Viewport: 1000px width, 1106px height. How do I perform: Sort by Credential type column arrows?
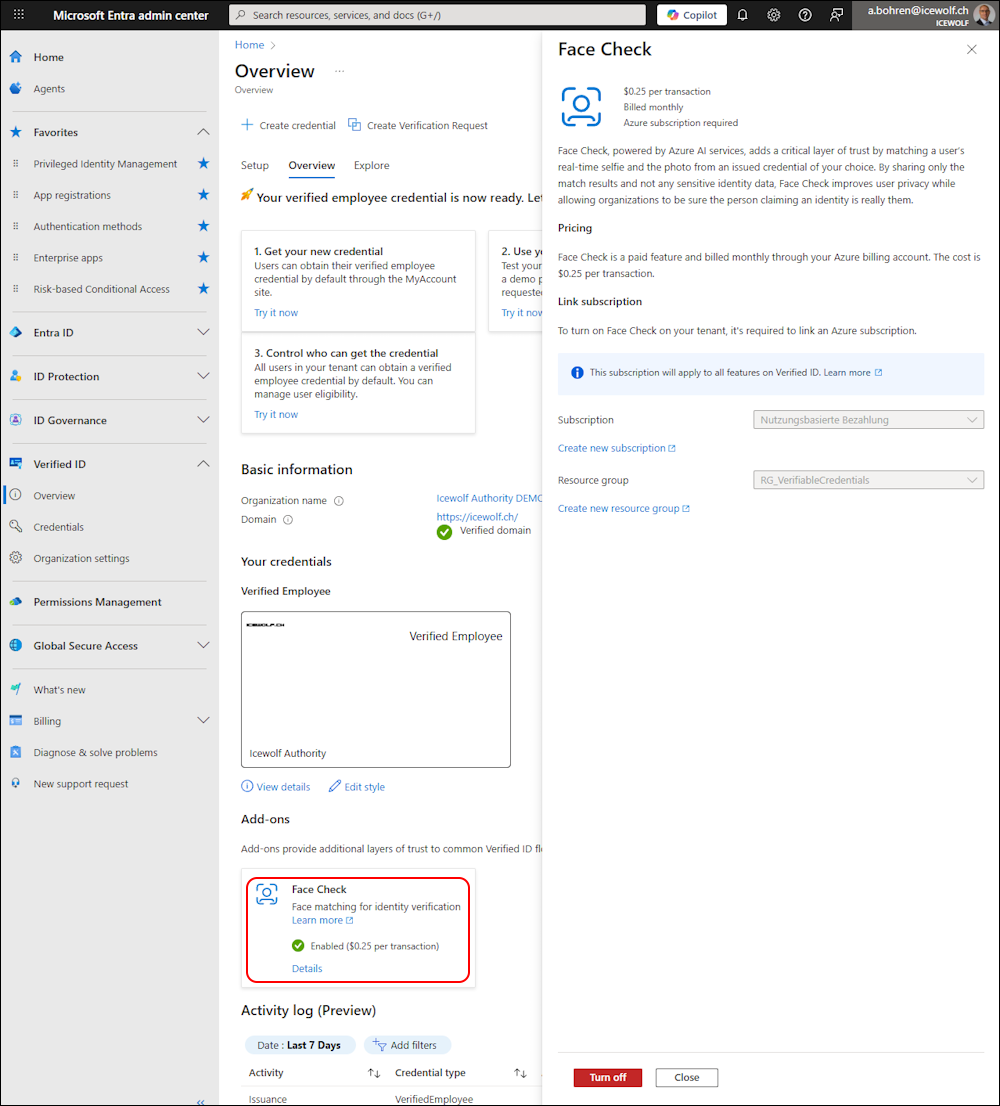pos(520,1073)
